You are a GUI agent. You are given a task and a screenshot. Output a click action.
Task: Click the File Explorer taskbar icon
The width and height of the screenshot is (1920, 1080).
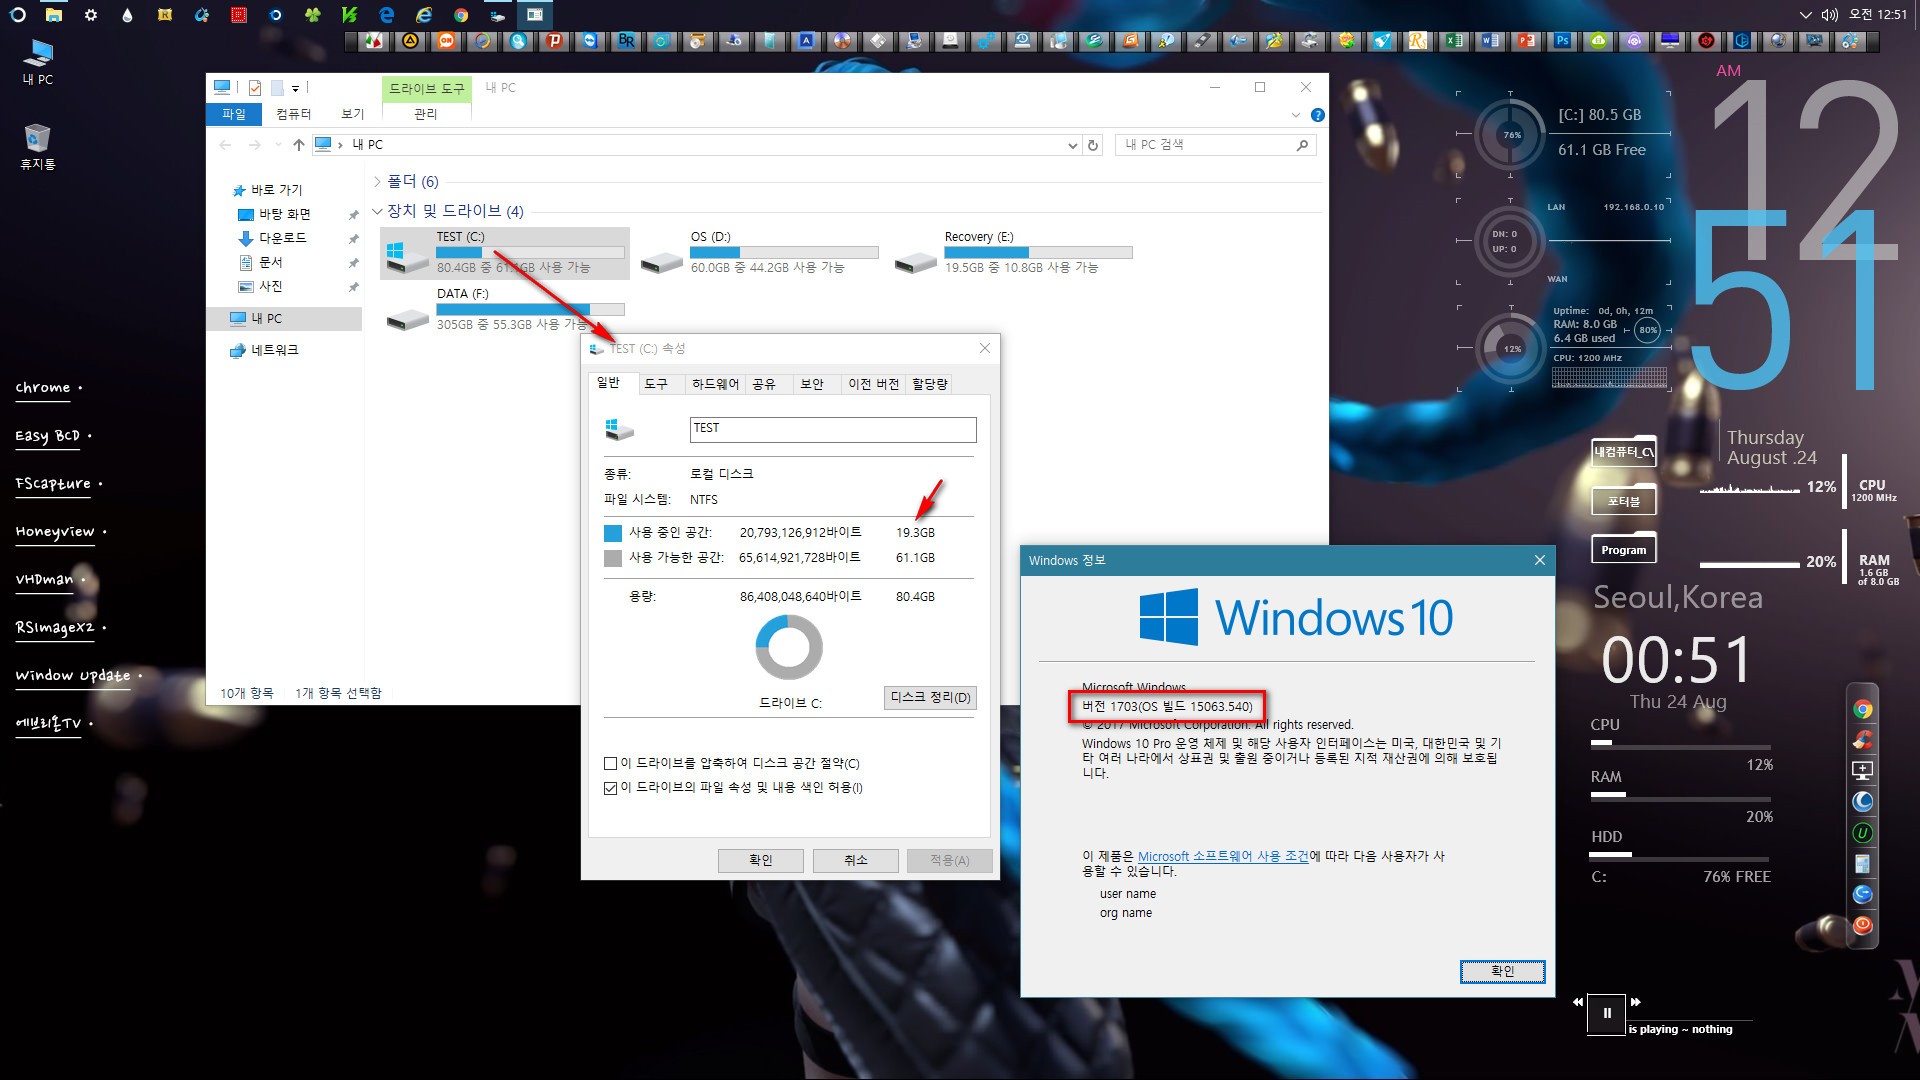click(54, 15)
